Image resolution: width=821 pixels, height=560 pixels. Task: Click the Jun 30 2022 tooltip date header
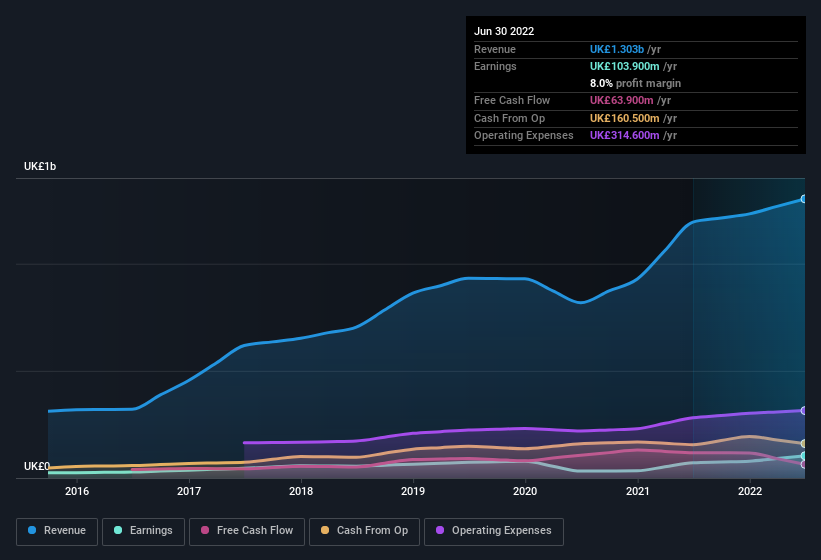point(504,31)
